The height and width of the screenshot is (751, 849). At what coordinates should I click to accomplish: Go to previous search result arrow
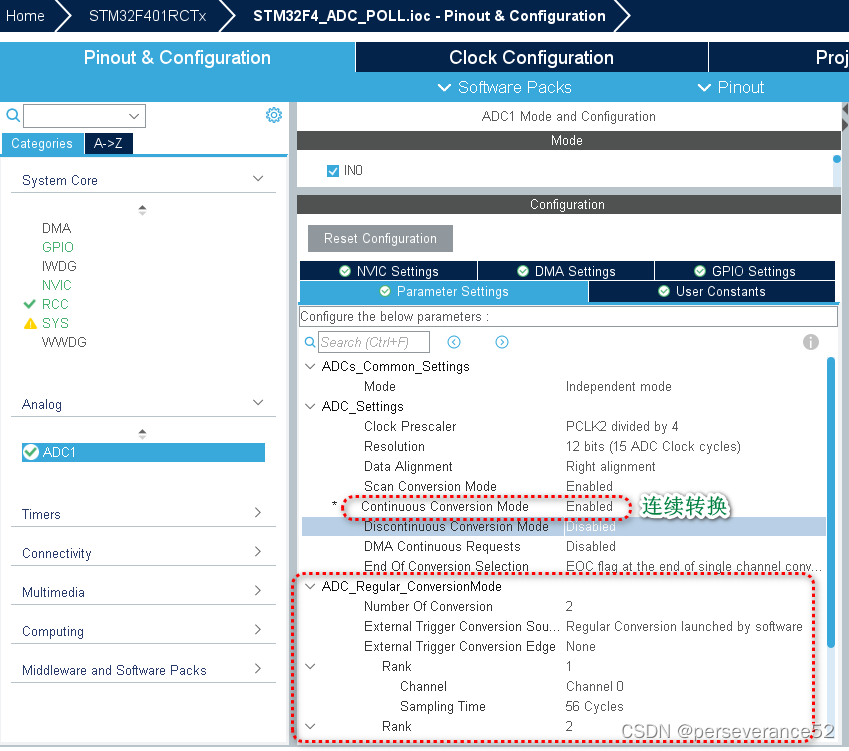(454, 342)
